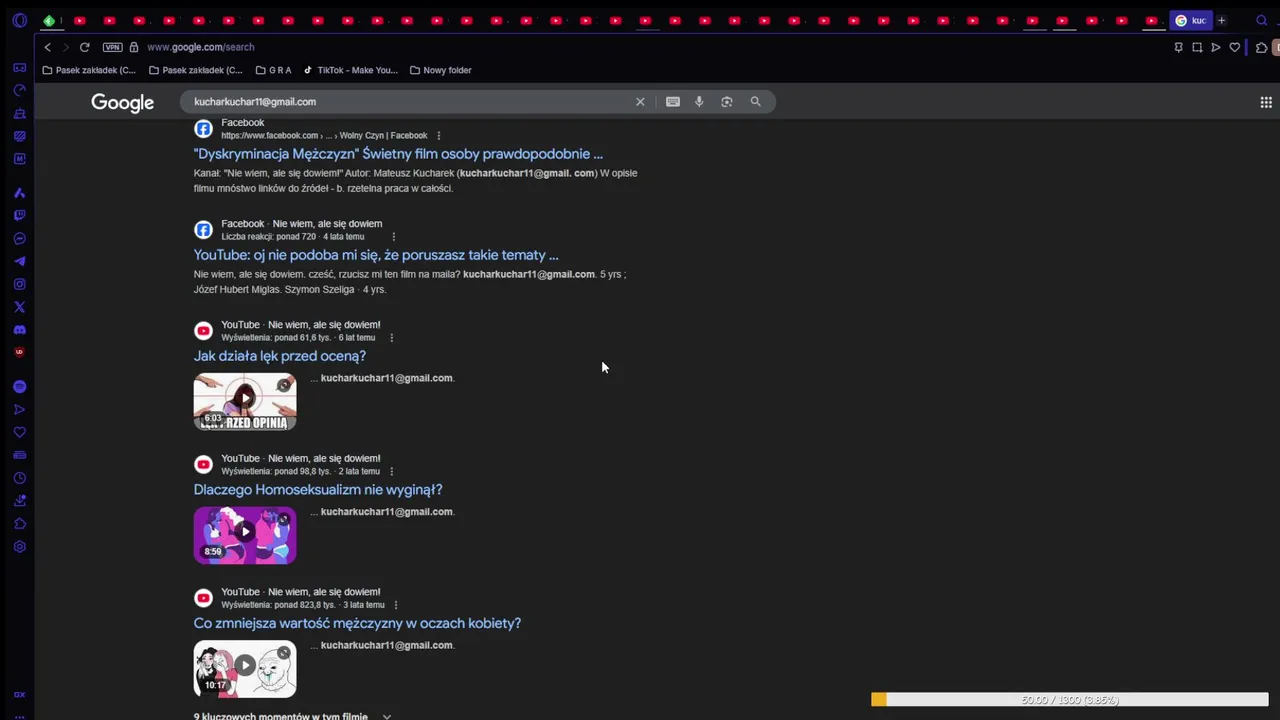Open 'YouTube: oj nie podoba mi się' result
Screen dimensions: 1280x720
click(x=376, y=255)
